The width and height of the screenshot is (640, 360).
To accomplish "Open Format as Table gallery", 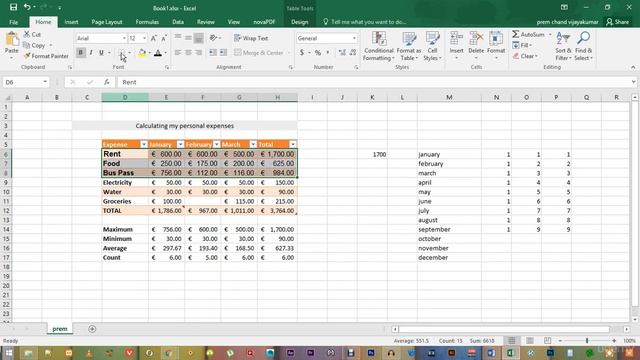I will tap(409, 46).
